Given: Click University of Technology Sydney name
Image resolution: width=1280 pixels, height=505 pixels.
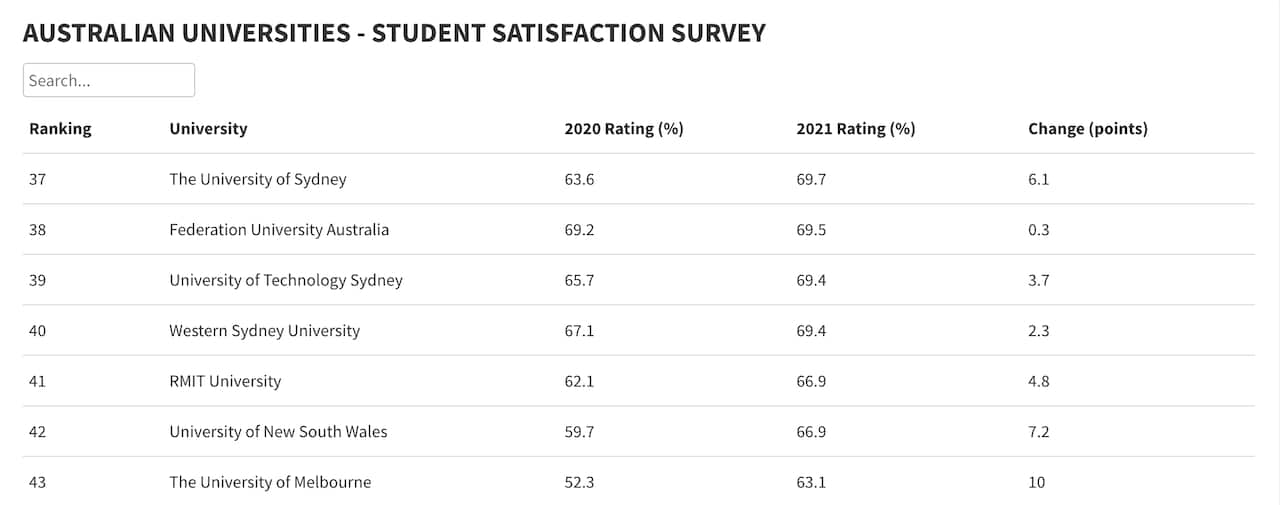Looking at the screenshot, I should tap(285, 280).
